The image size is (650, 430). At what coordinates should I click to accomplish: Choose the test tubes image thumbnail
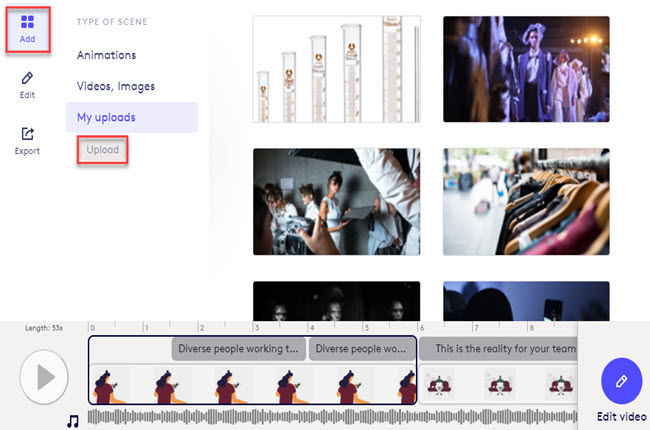pos(337,69)
